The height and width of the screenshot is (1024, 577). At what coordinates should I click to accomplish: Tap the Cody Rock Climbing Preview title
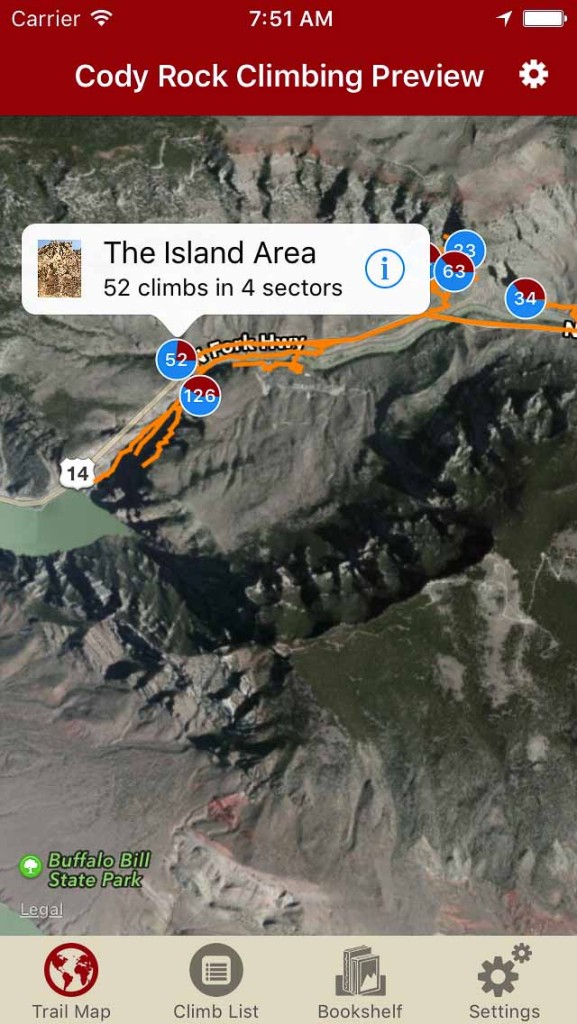pos(279,76)
